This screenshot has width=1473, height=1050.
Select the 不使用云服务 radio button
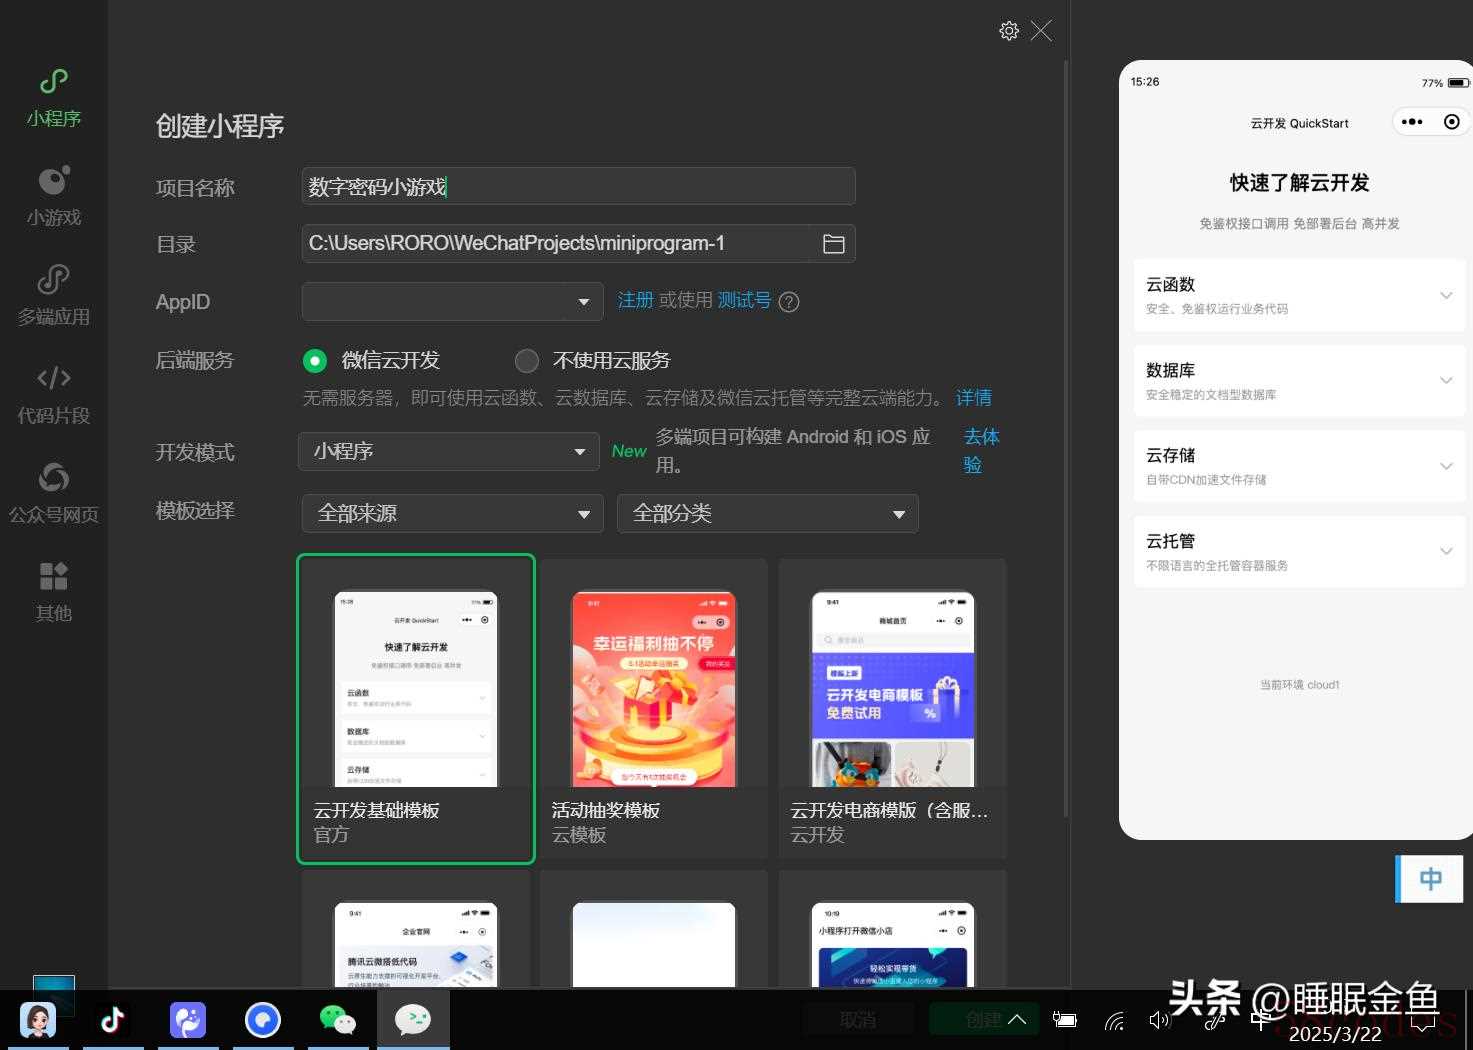coord(527,361)
